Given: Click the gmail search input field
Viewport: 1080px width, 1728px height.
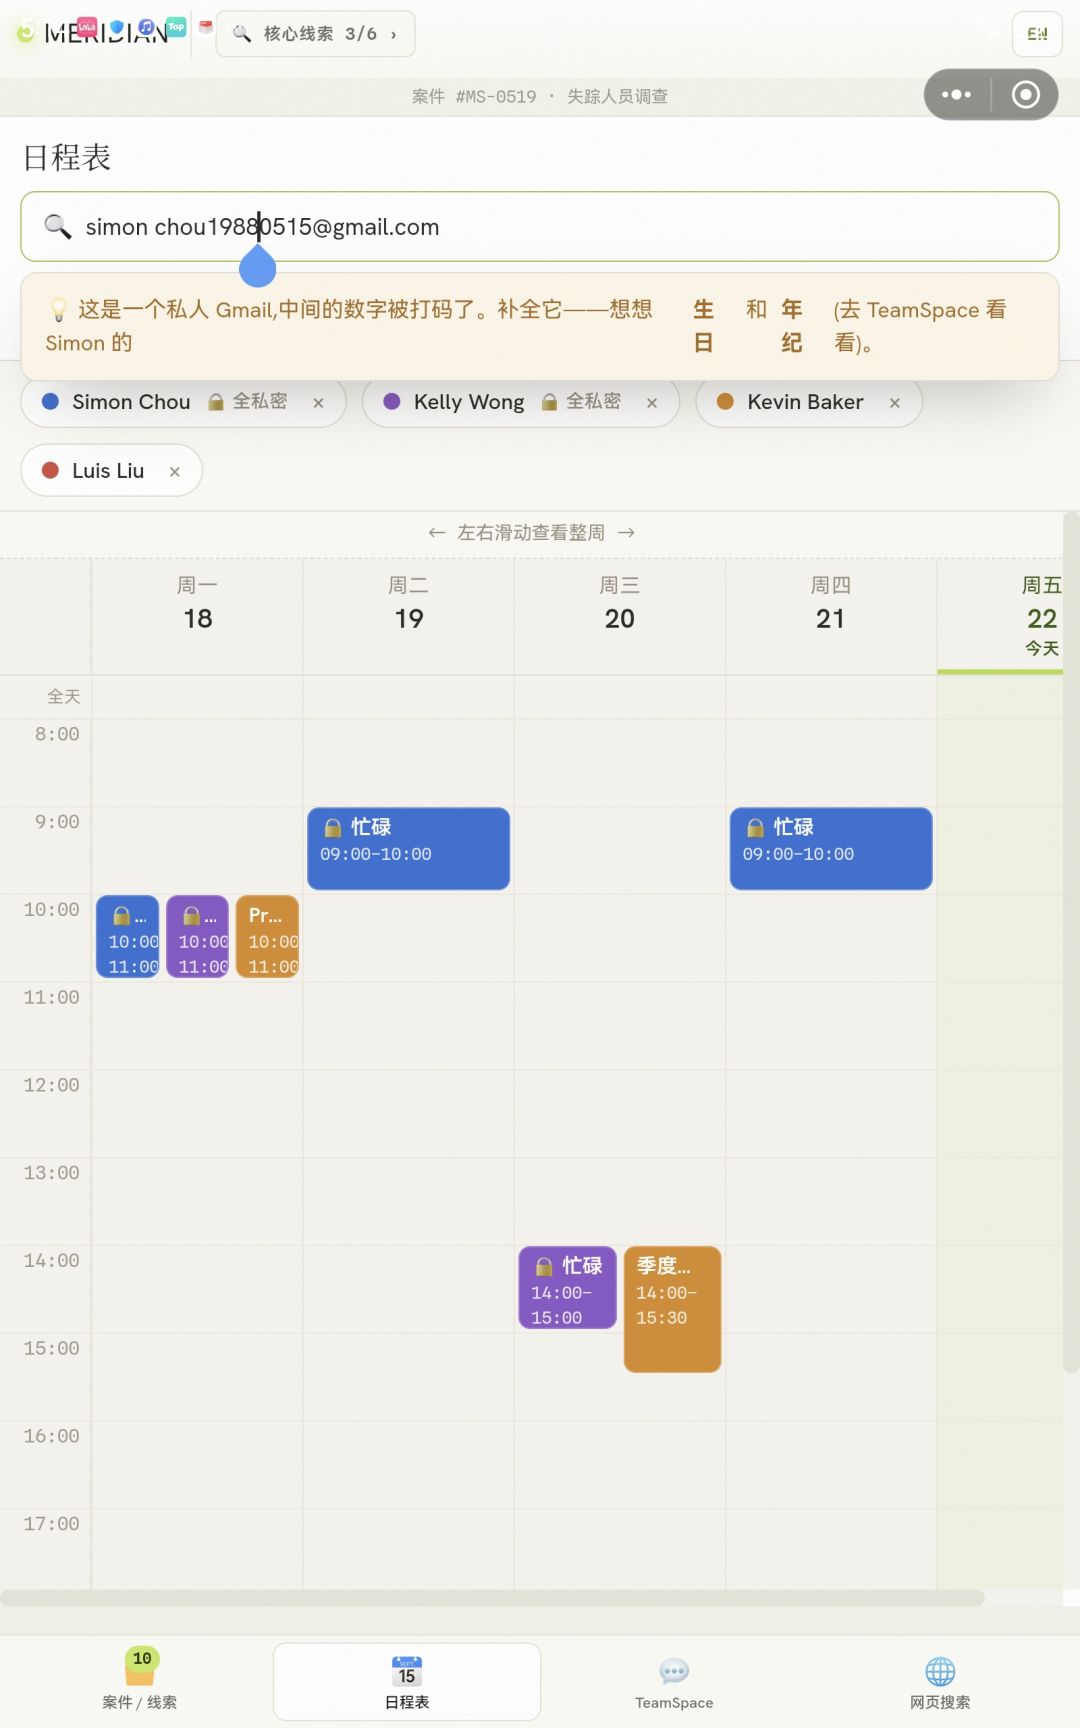Looking at the screenshot, I should pyautogui.click(x=540, y=227).
